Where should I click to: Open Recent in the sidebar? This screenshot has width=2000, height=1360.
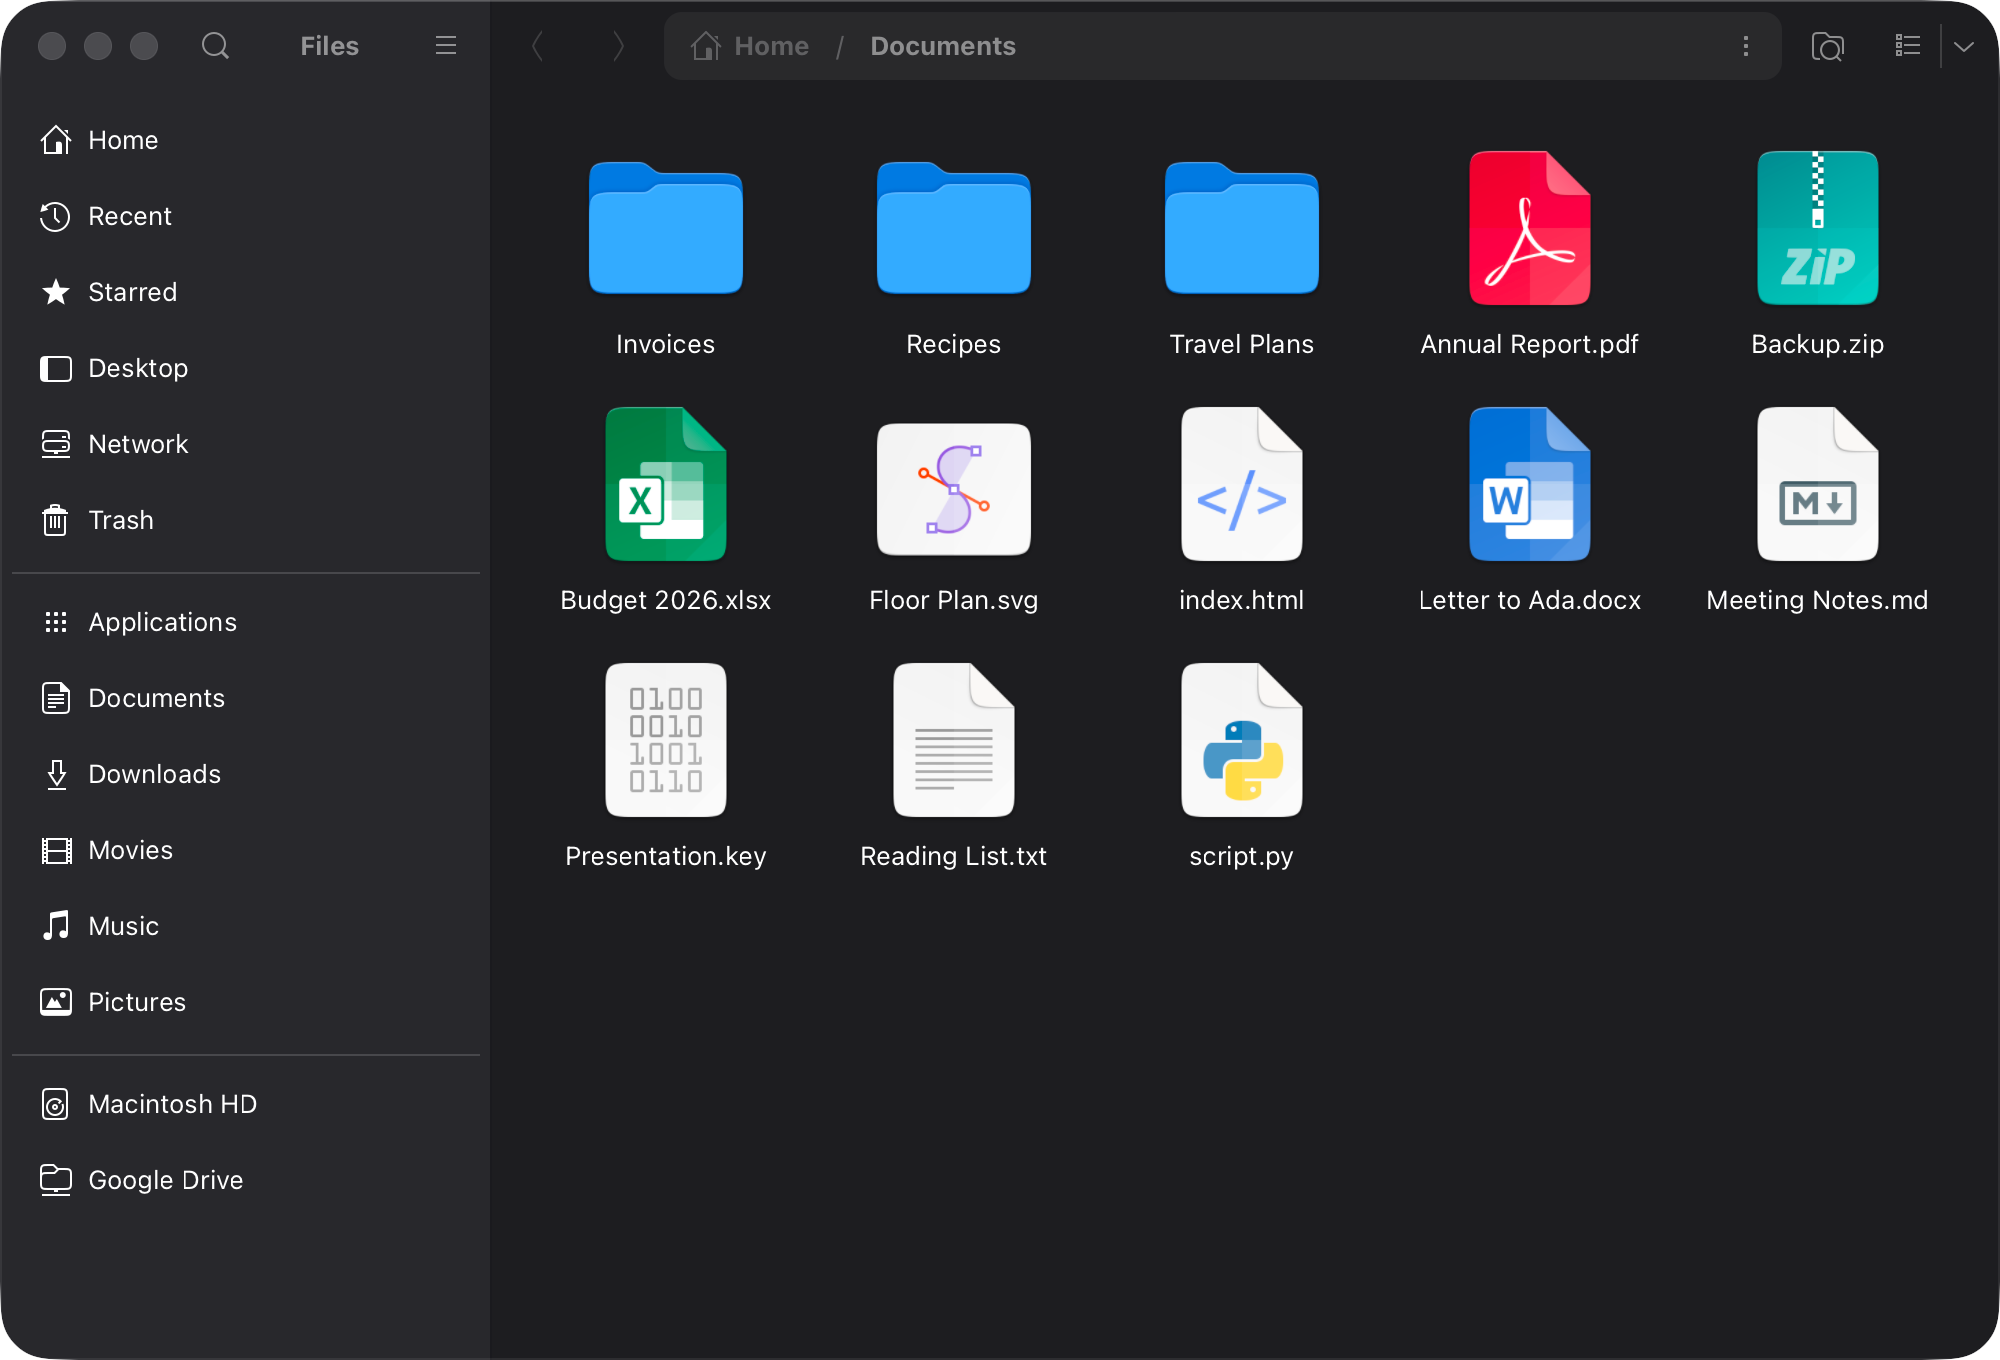[246, 216]
